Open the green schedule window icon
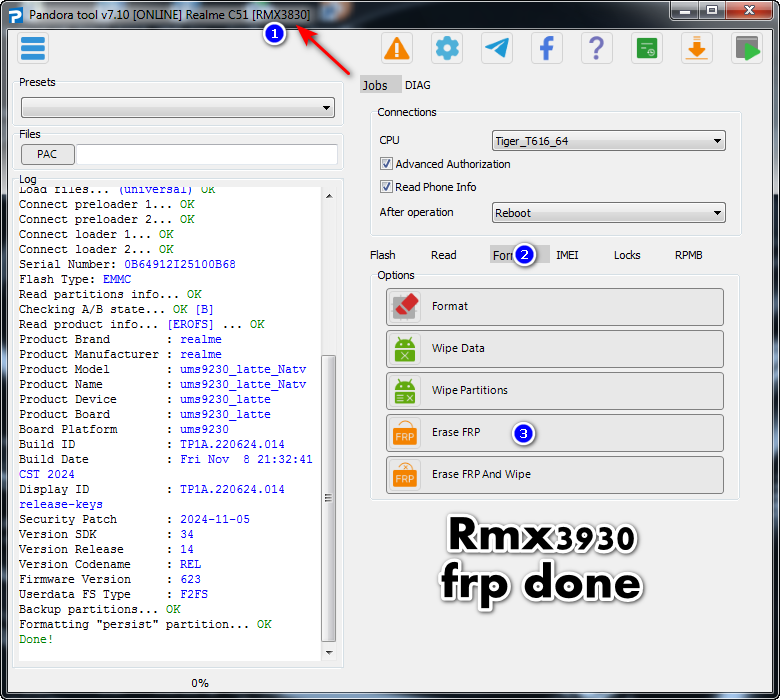 pyautogui.click(x=647, y=48)
